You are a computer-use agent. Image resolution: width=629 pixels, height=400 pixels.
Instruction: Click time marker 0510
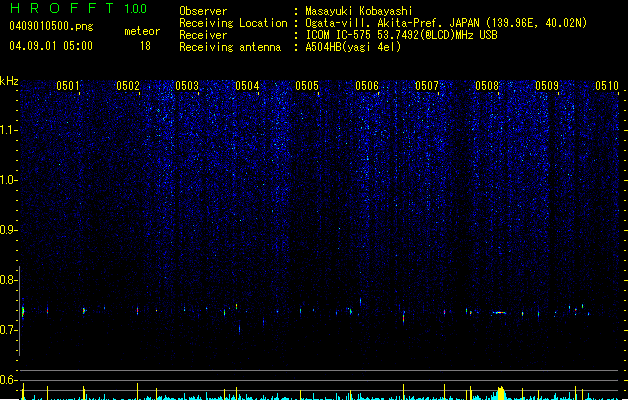point(607,86)
